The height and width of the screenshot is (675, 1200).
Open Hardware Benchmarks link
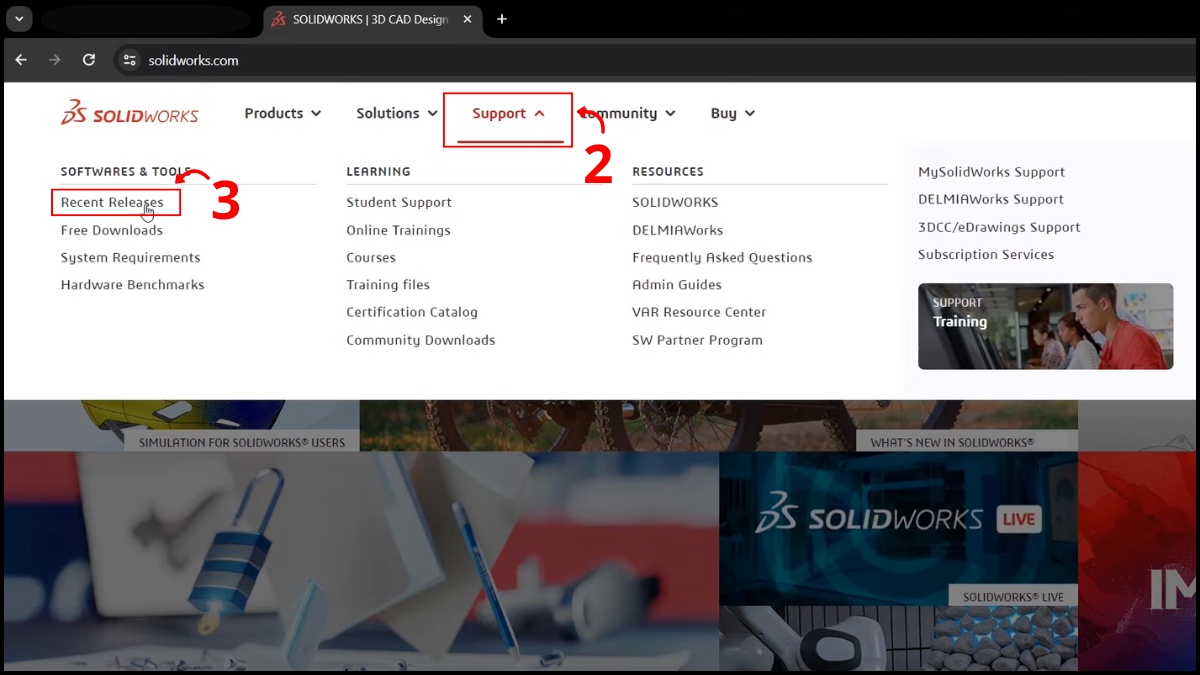pos(132,285)
